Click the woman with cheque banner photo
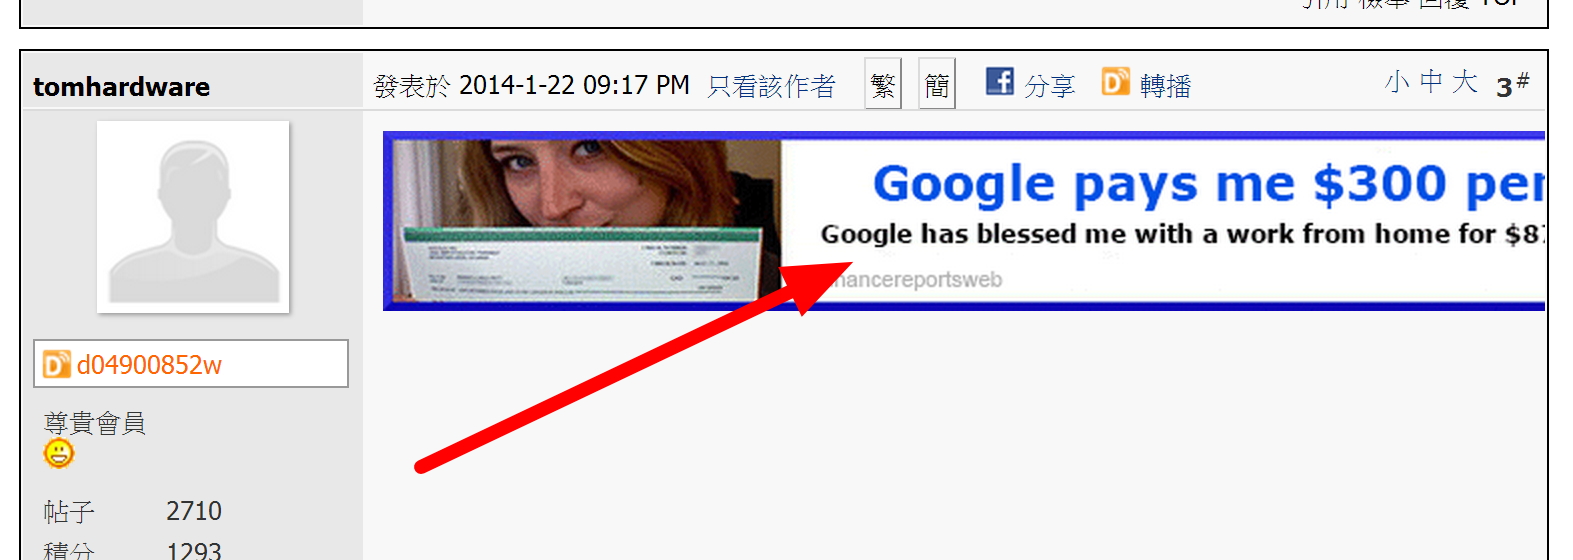 [587, 220]
